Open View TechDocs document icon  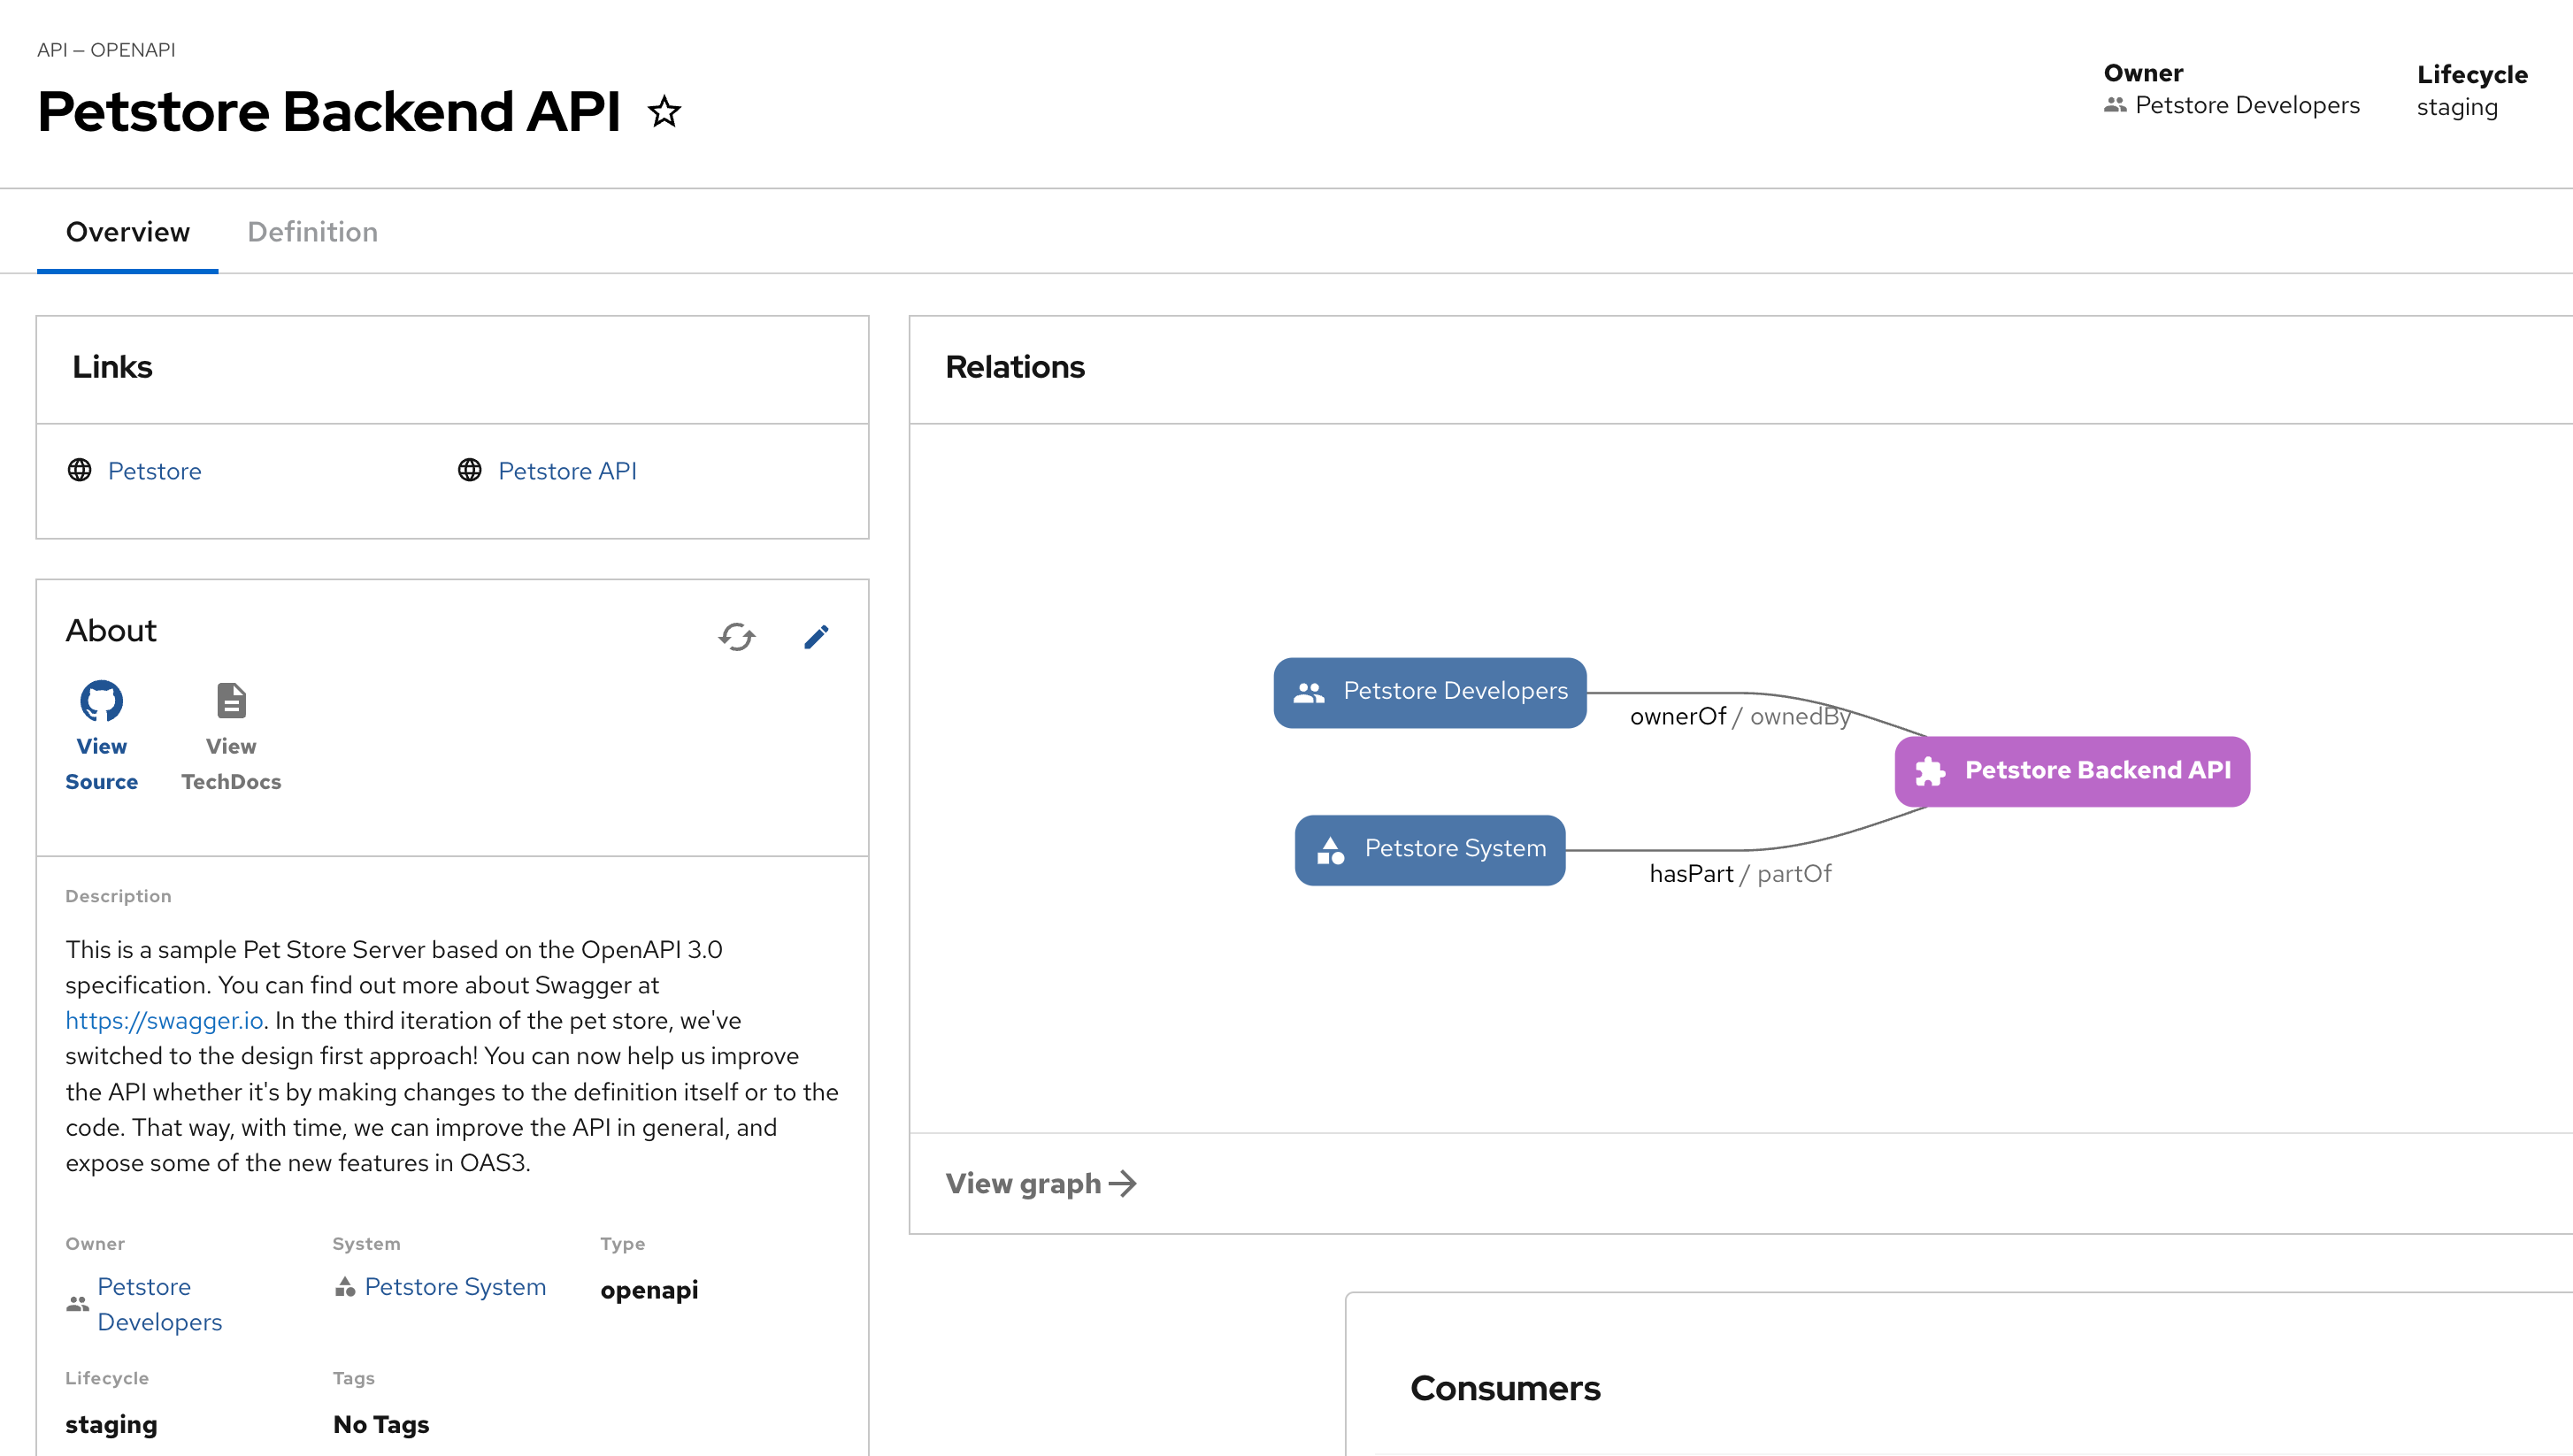[231, 701]
